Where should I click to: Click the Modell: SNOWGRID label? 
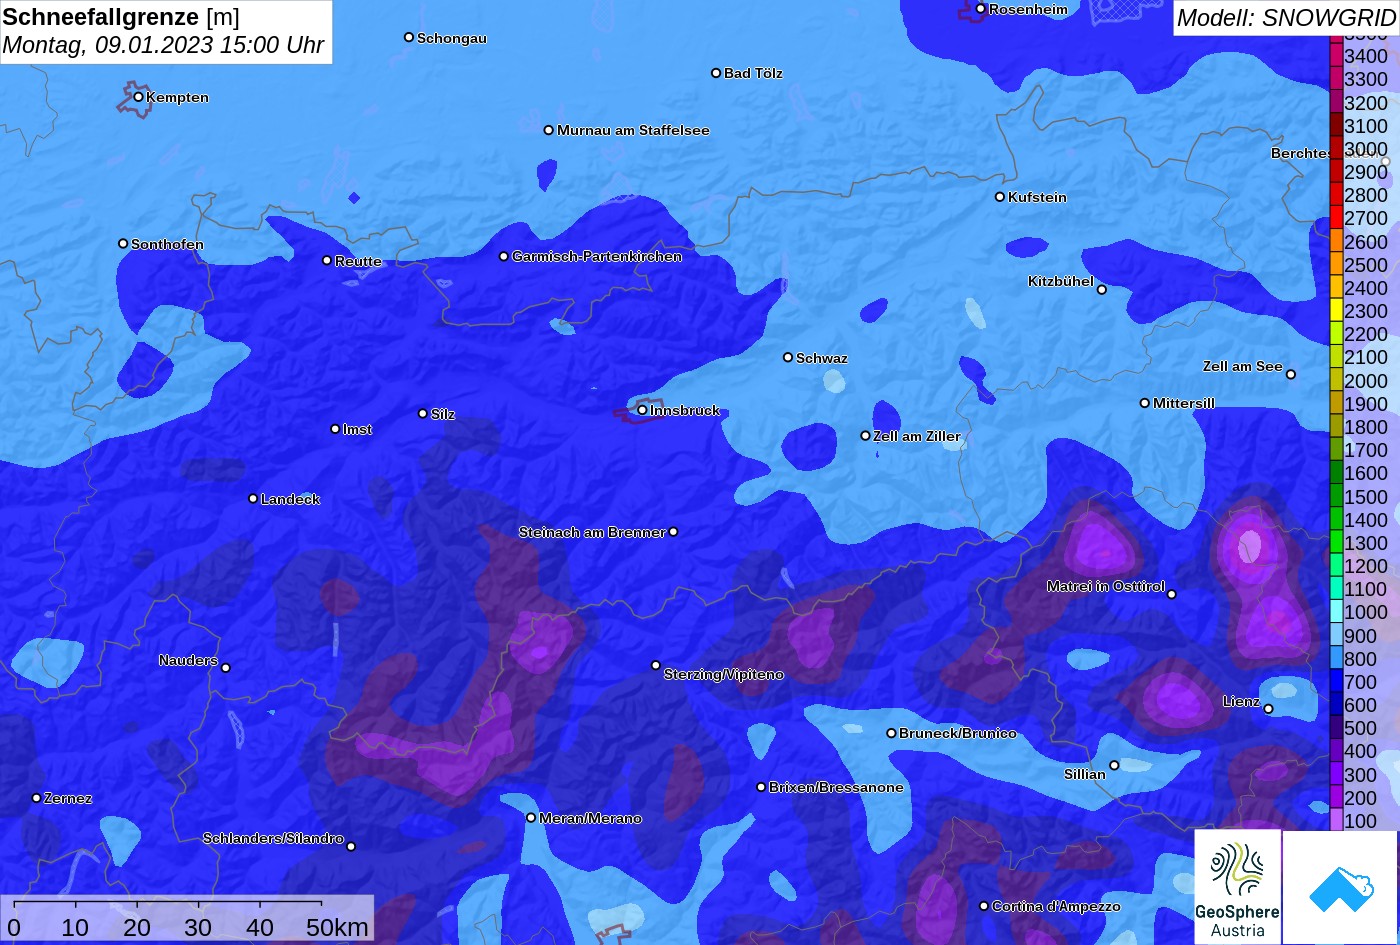click(1285, 18)
